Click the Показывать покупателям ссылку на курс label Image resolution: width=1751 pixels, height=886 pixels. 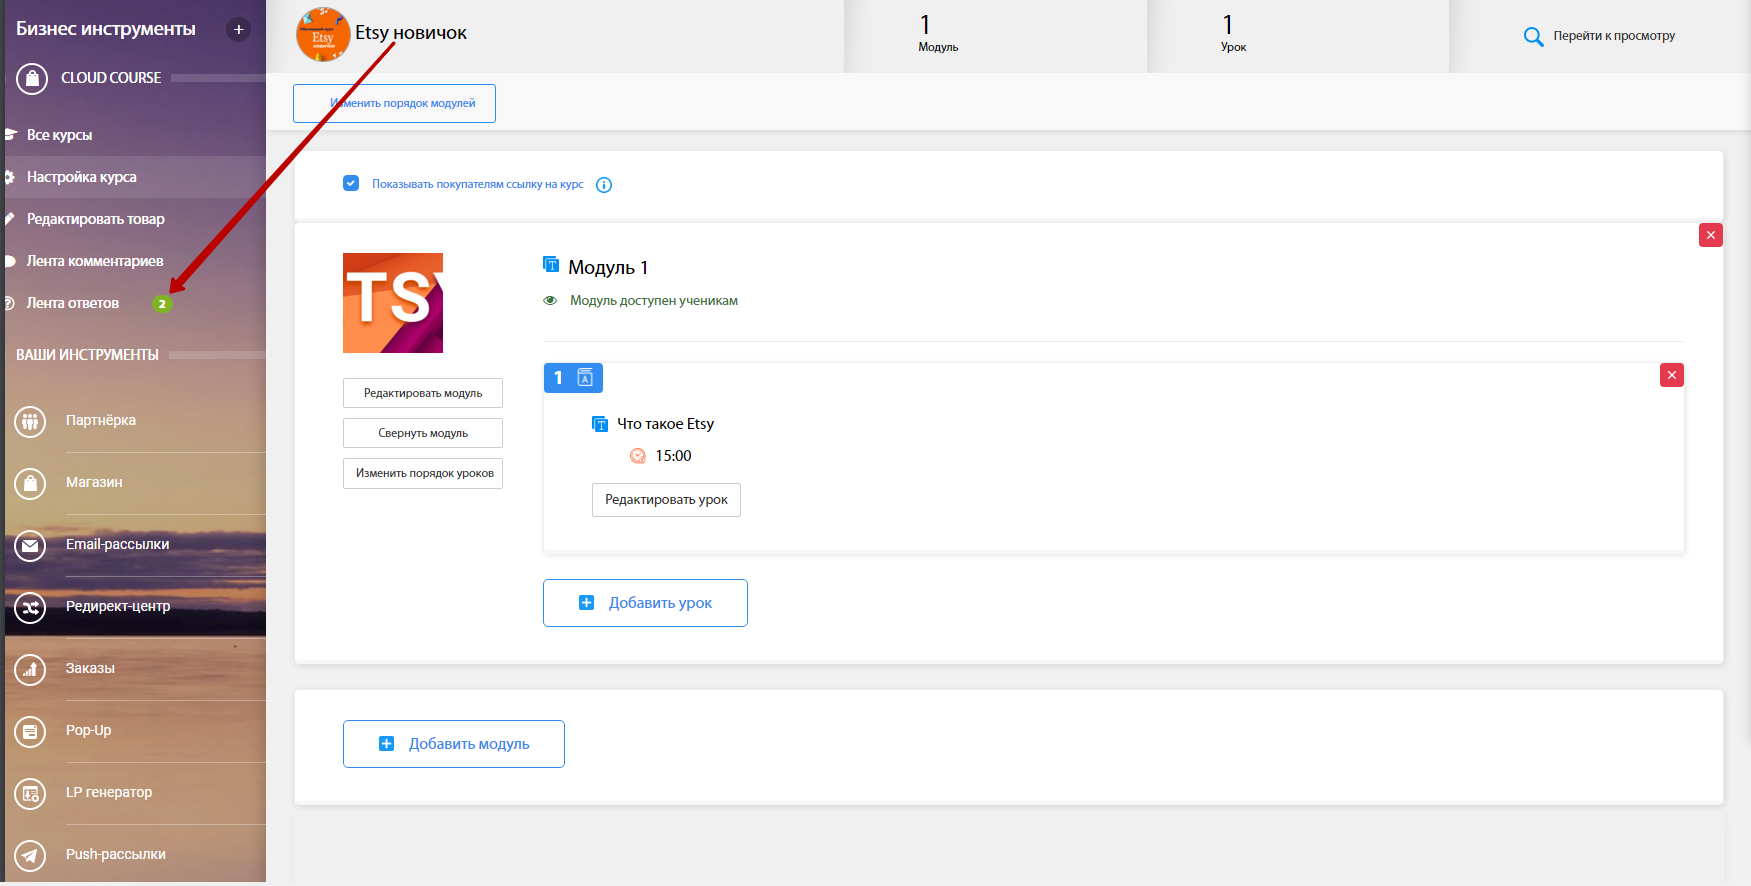[478, 184]
